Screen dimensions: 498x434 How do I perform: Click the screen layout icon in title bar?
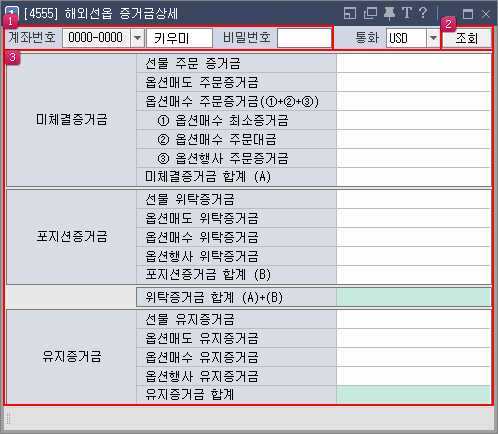pos(350,13)
